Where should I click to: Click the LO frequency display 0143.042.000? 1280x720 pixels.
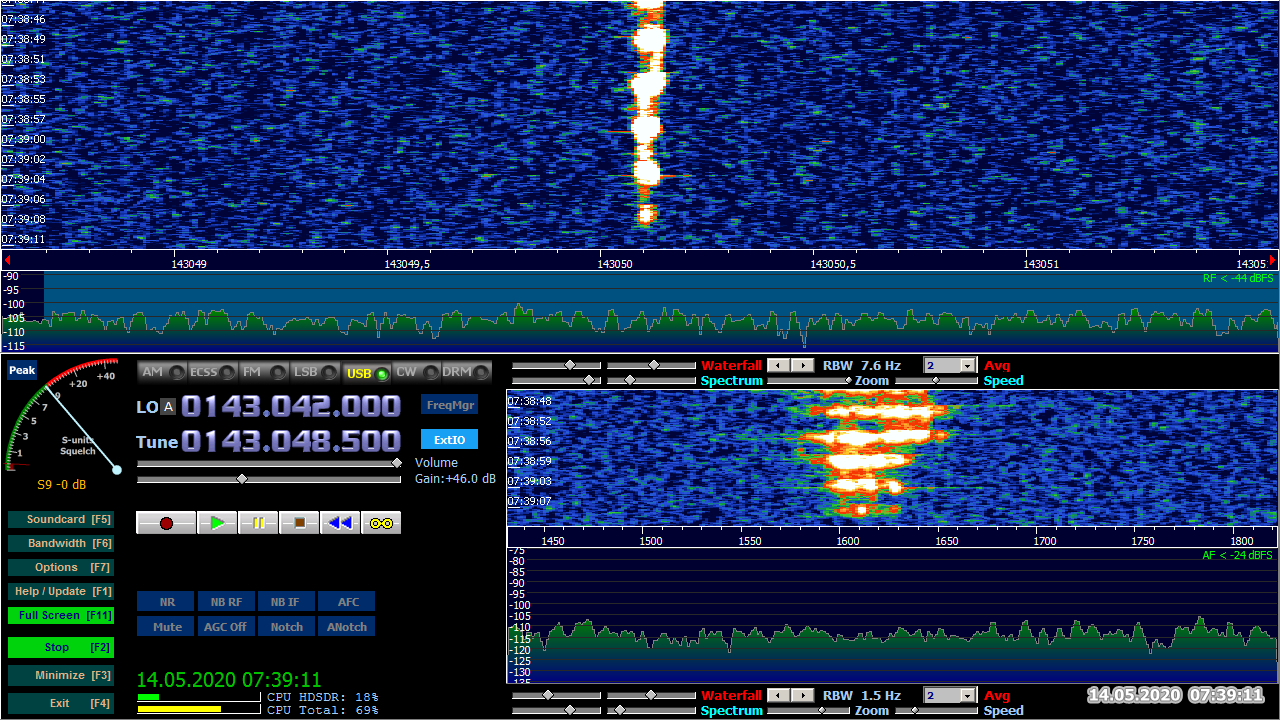pos(291,407)
